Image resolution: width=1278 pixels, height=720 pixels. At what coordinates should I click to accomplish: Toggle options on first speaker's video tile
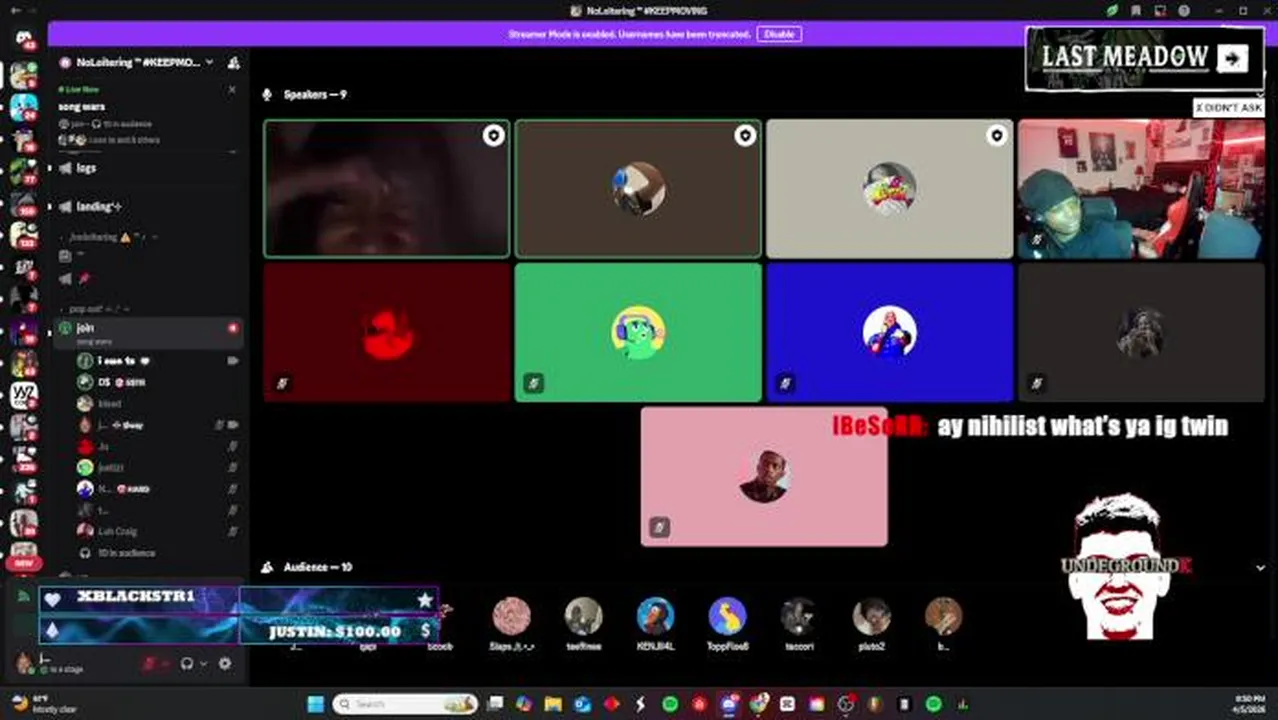493,135
